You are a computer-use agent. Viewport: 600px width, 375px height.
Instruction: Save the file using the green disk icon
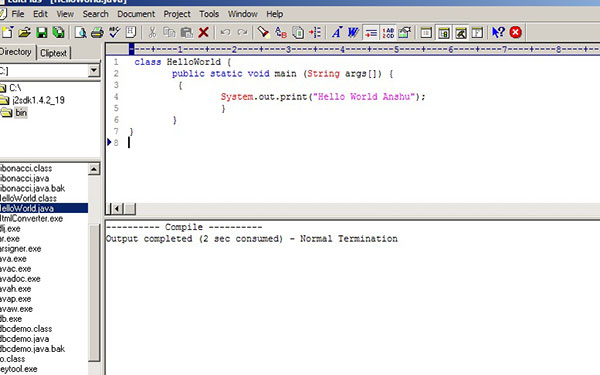click(x=41, y=33)
